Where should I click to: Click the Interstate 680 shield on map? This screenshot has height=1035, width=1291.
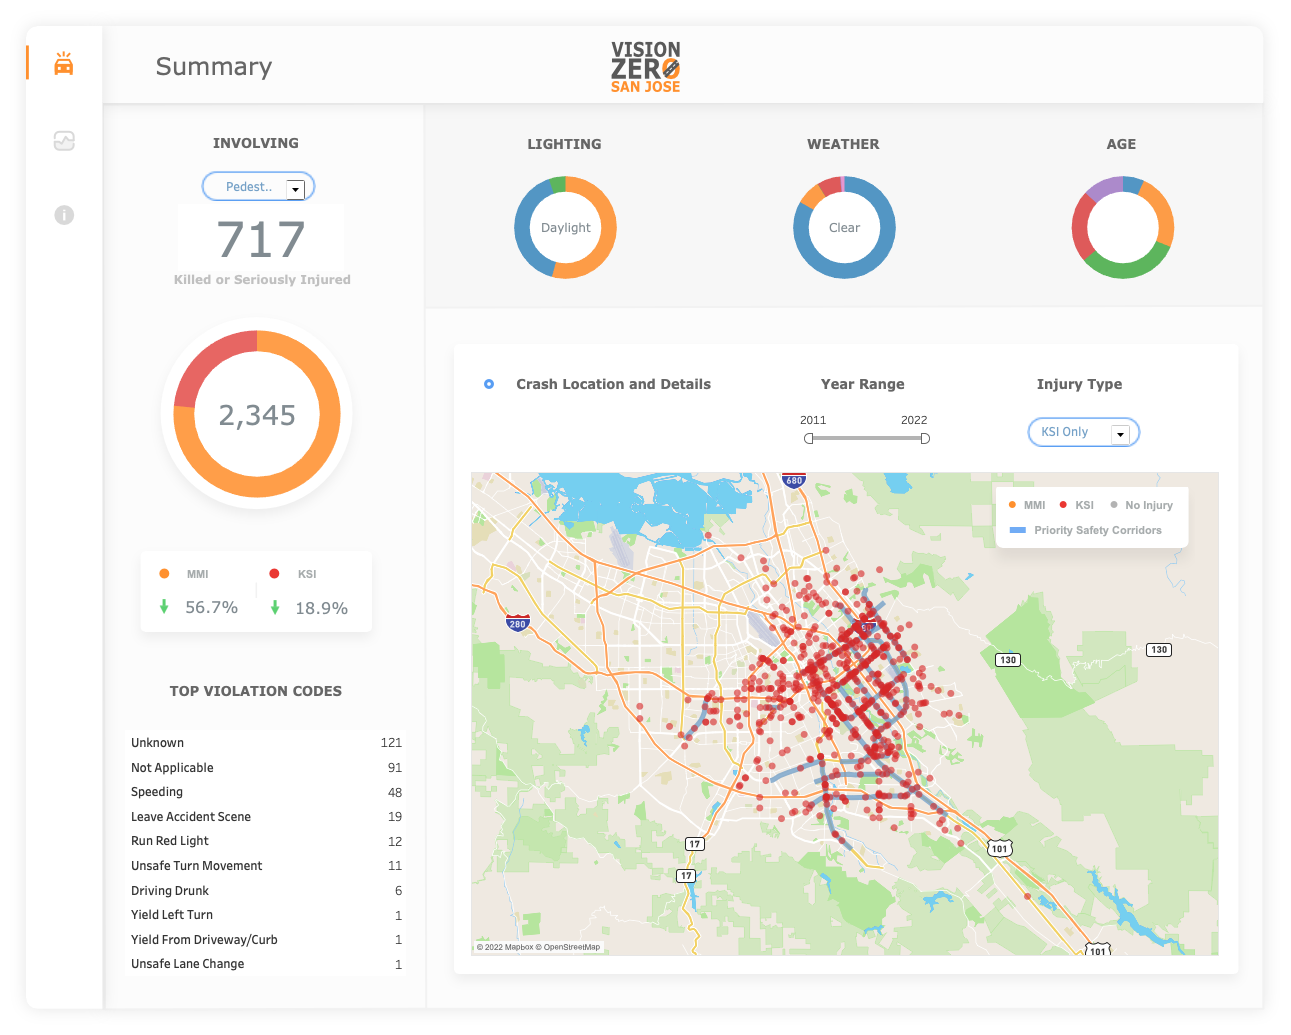pyautogui.click(x=794, y=480)
